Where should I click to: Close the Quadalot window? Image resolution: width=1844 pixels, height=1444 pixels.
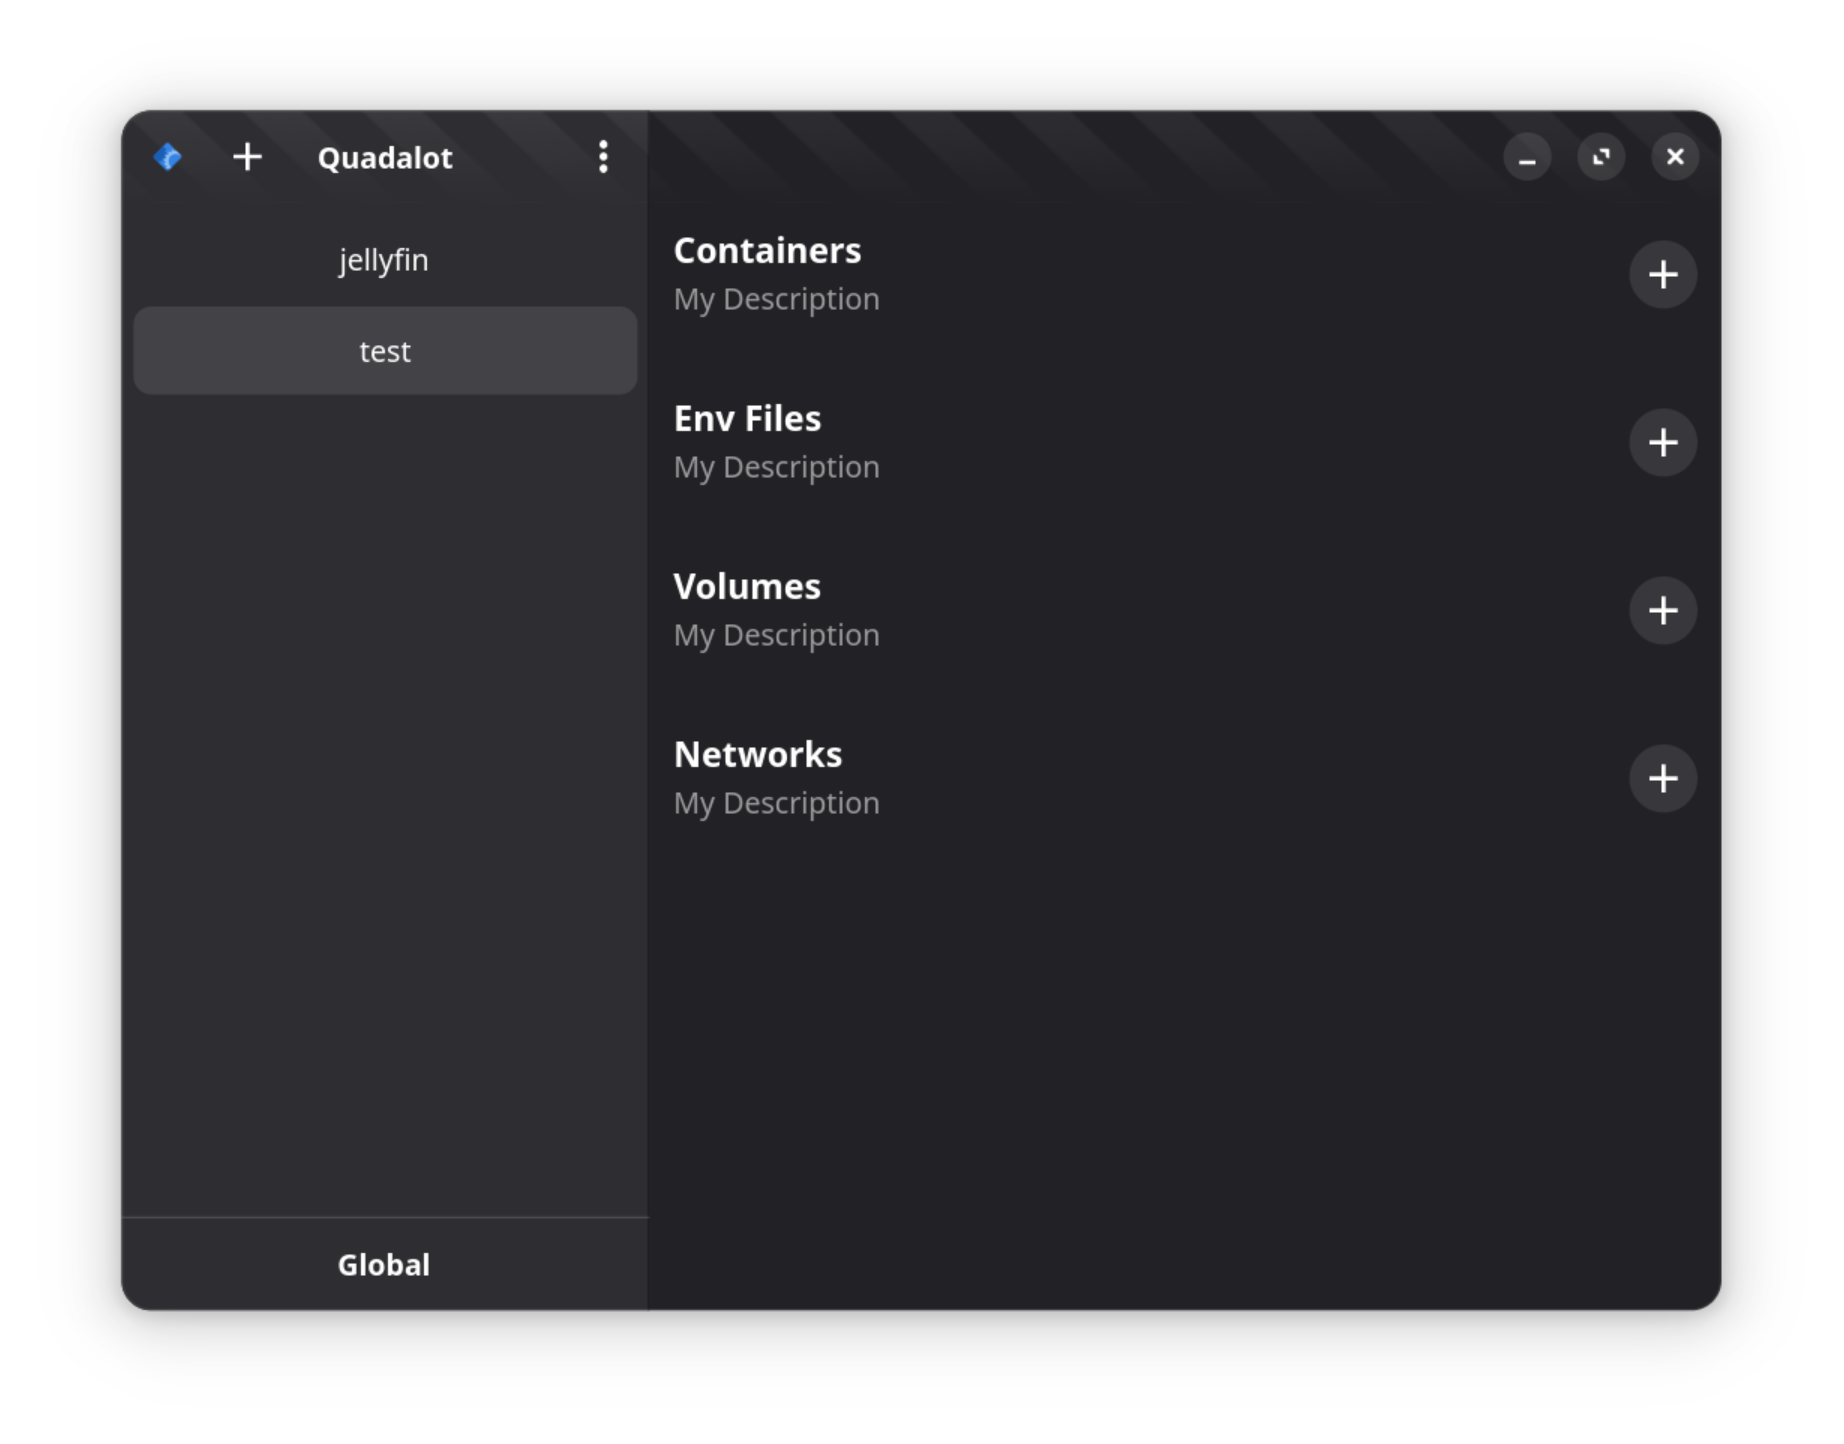point(1675,157)
